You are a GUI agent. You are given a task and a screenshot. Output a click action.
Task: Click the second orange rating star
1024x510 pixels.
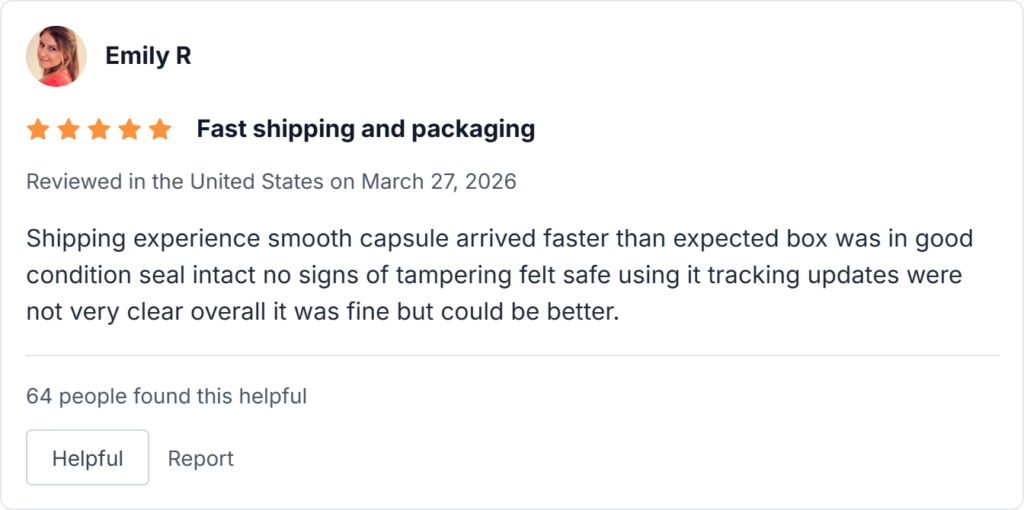click(68, 129)
